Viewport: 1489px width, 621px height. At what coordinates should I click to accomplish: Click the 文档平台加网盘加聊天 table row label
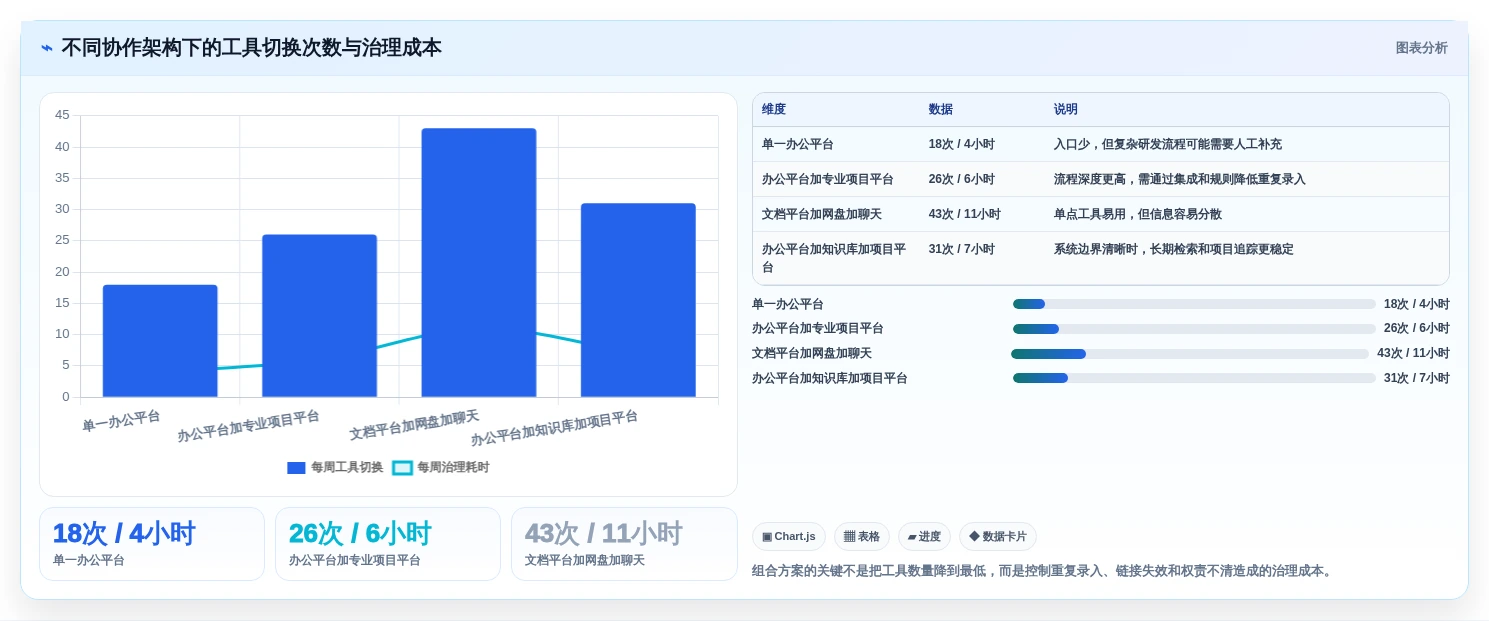(x=822, y=214)
